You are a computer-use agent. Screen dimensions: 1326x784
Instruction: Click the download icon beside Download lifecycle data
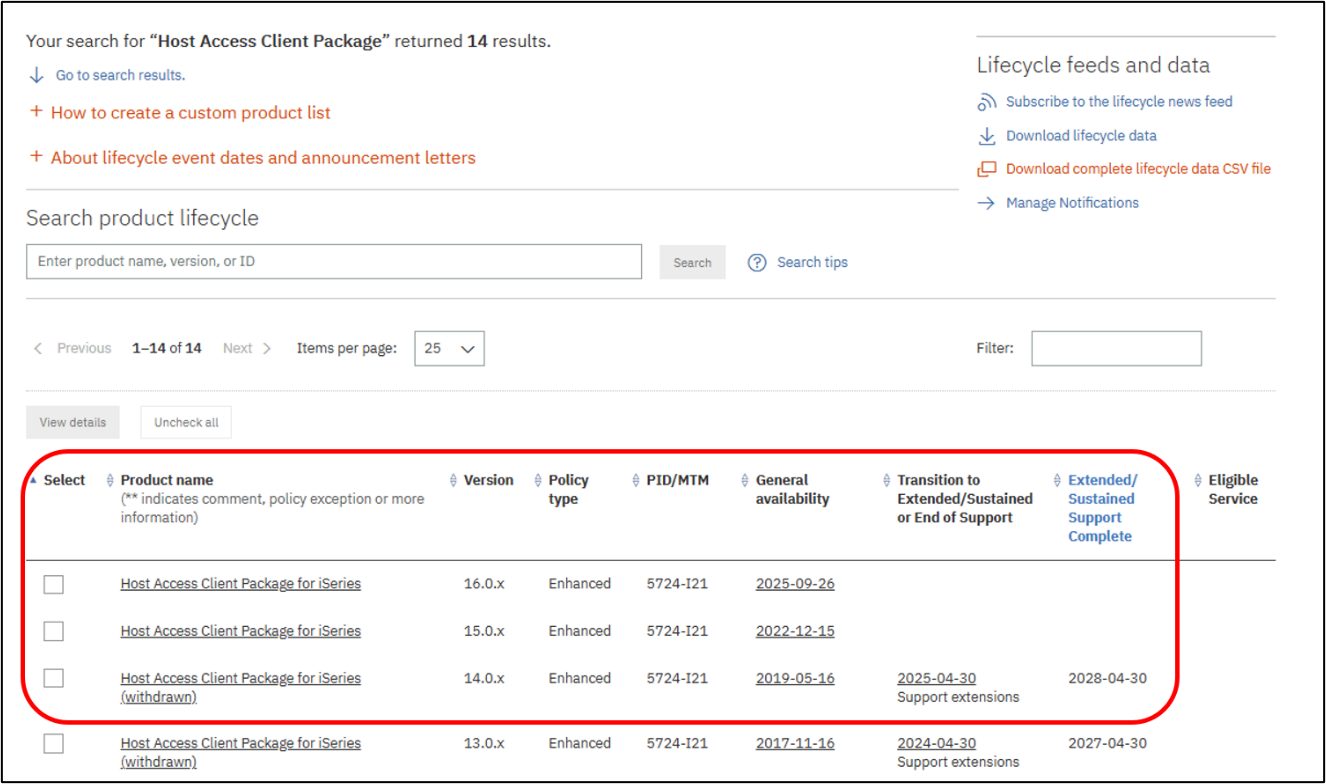pos(987,136)
